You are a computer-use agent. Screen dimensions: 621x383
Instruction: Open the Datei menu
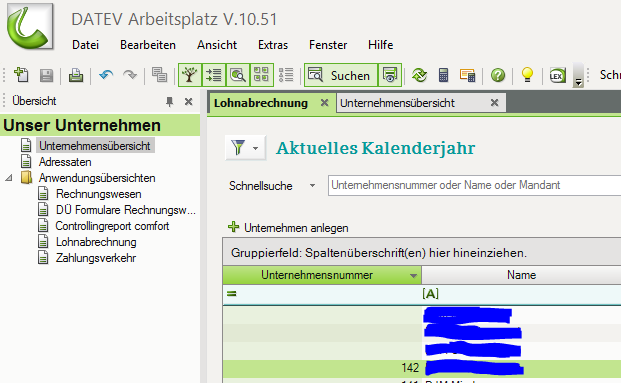coord(86,45)
